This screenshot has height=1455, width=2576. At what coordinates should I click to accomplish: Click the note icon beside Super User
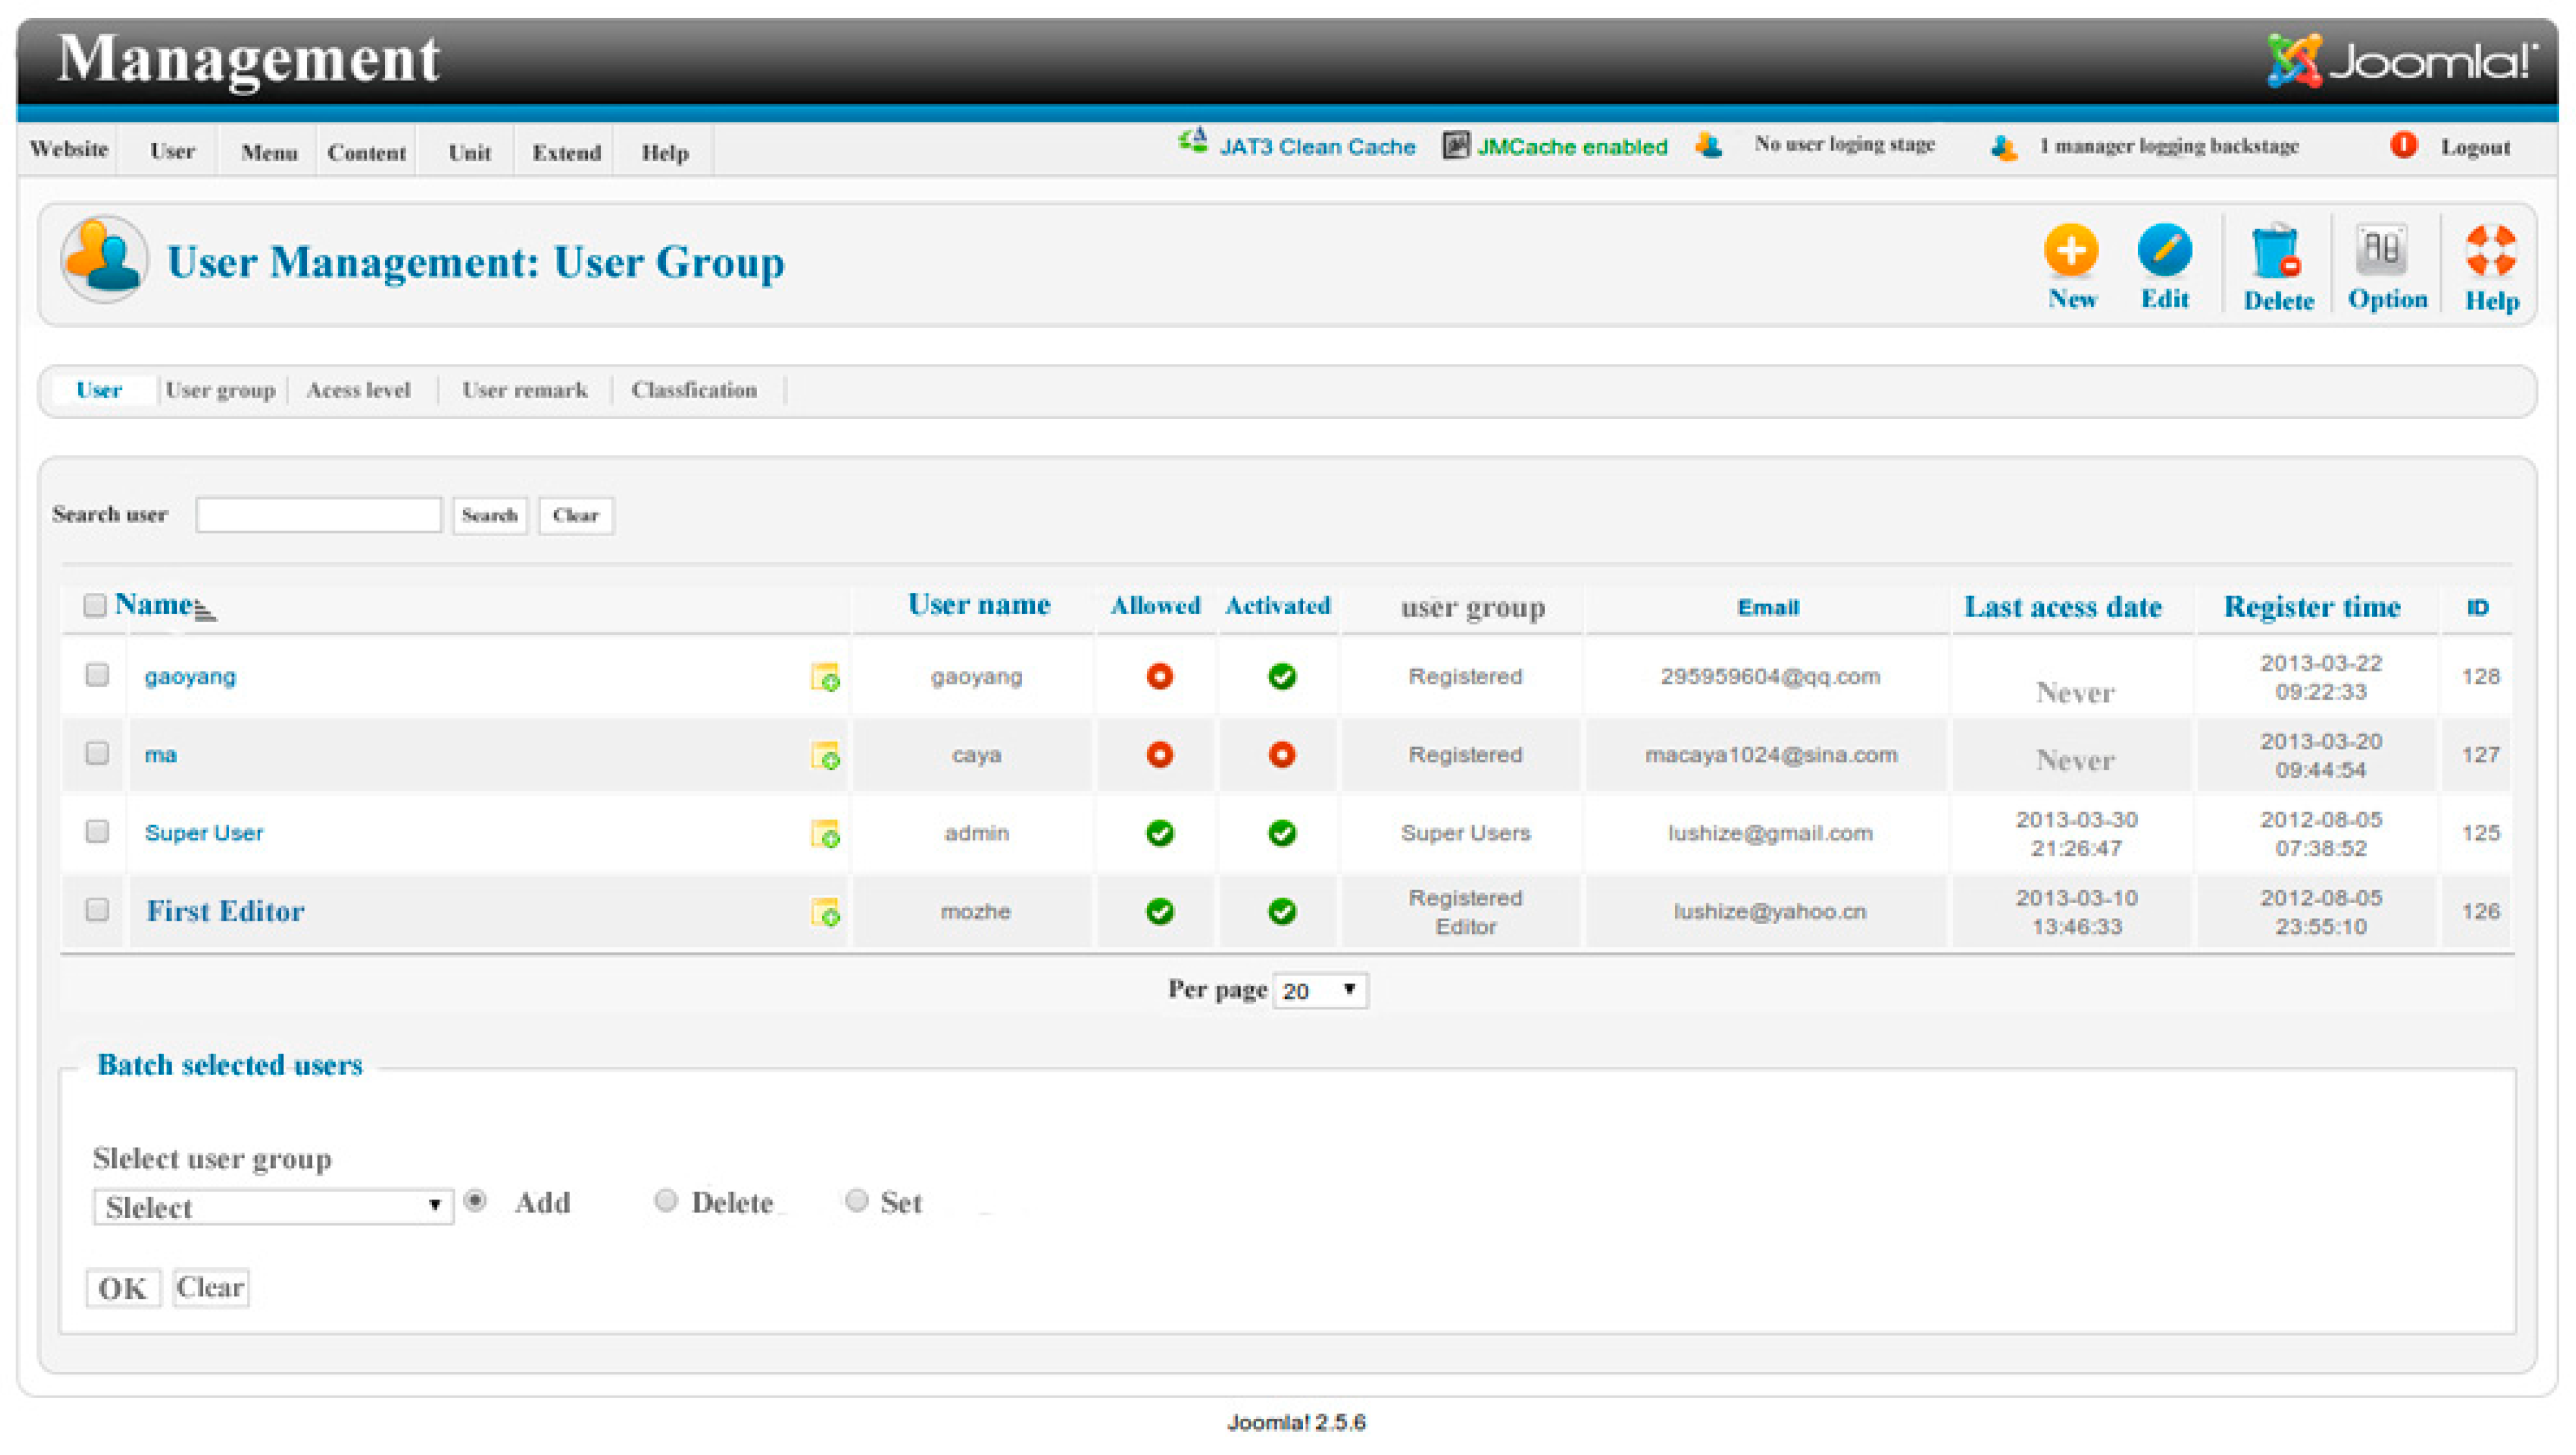click(824, 833)
